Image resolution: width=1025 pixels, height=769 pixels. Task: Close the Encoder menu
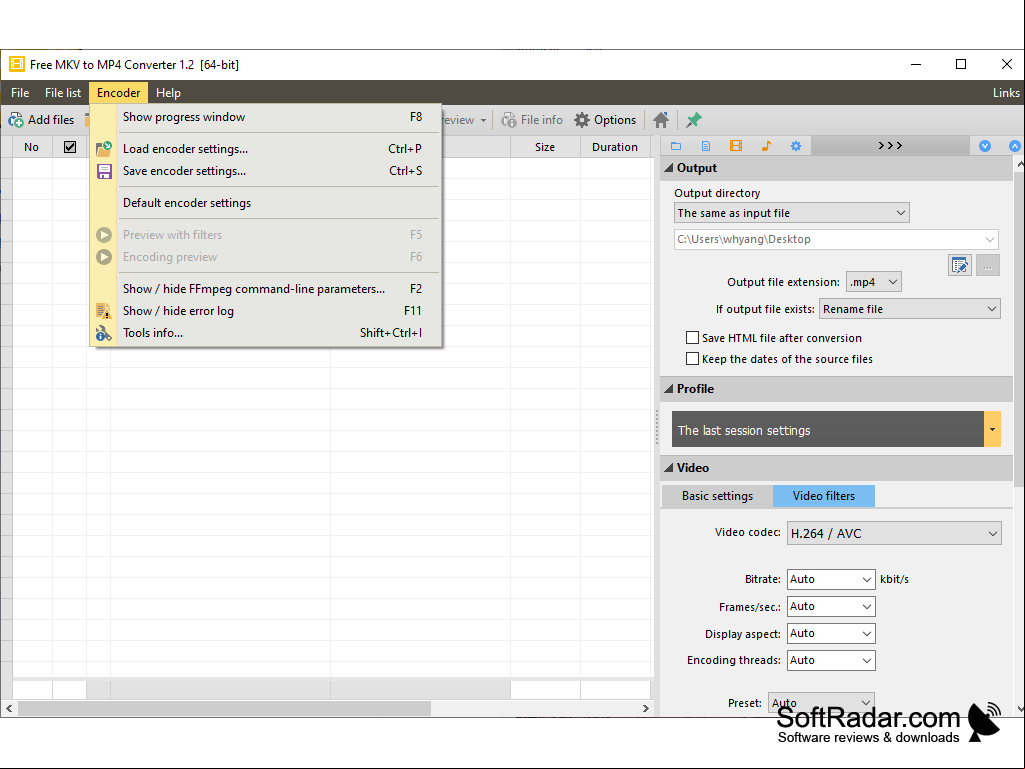coord(118,93)
